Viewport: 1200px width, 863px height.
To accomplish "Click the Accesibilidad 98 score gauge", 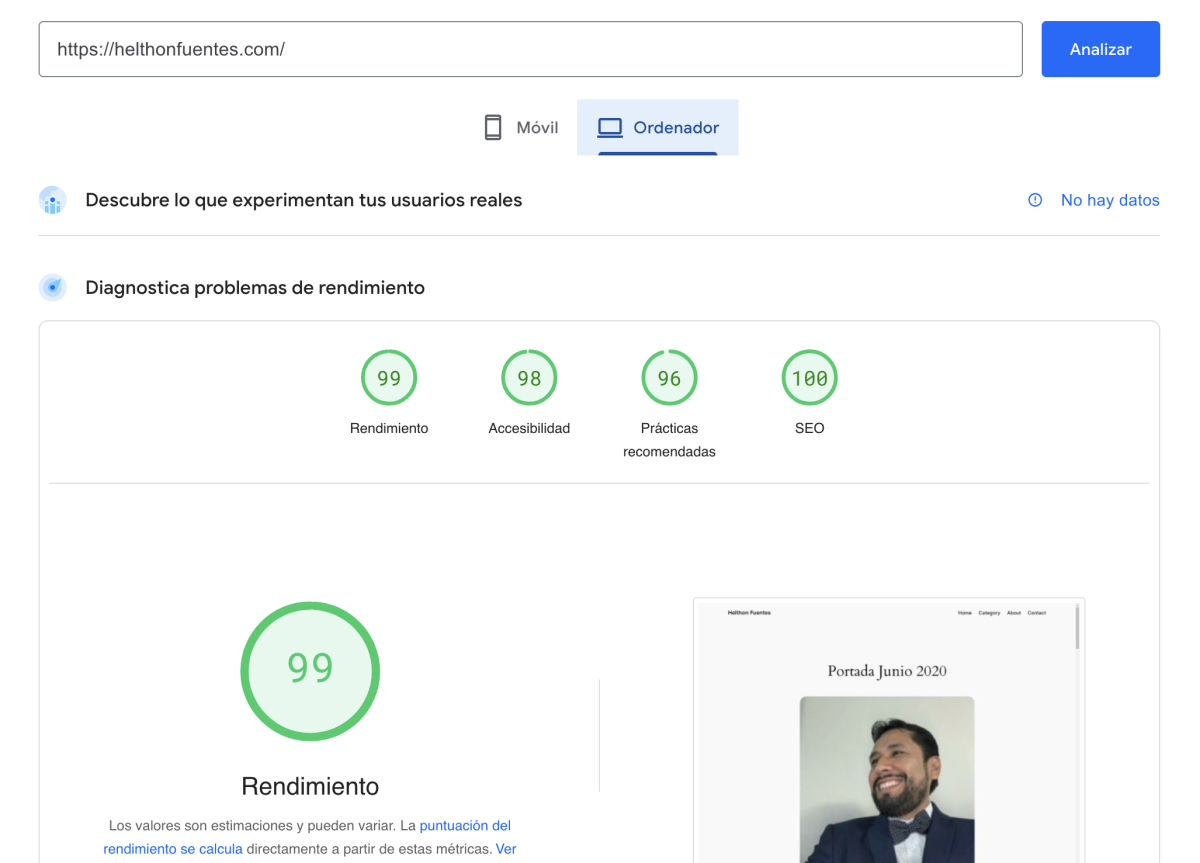I will pos(529,378).
